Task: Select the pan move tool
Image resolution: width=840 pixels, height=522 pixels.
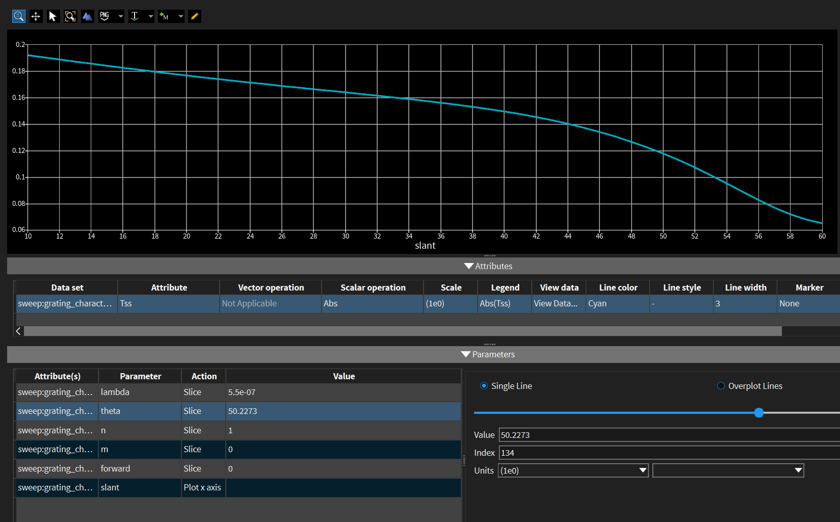Action: coord(35,17)
